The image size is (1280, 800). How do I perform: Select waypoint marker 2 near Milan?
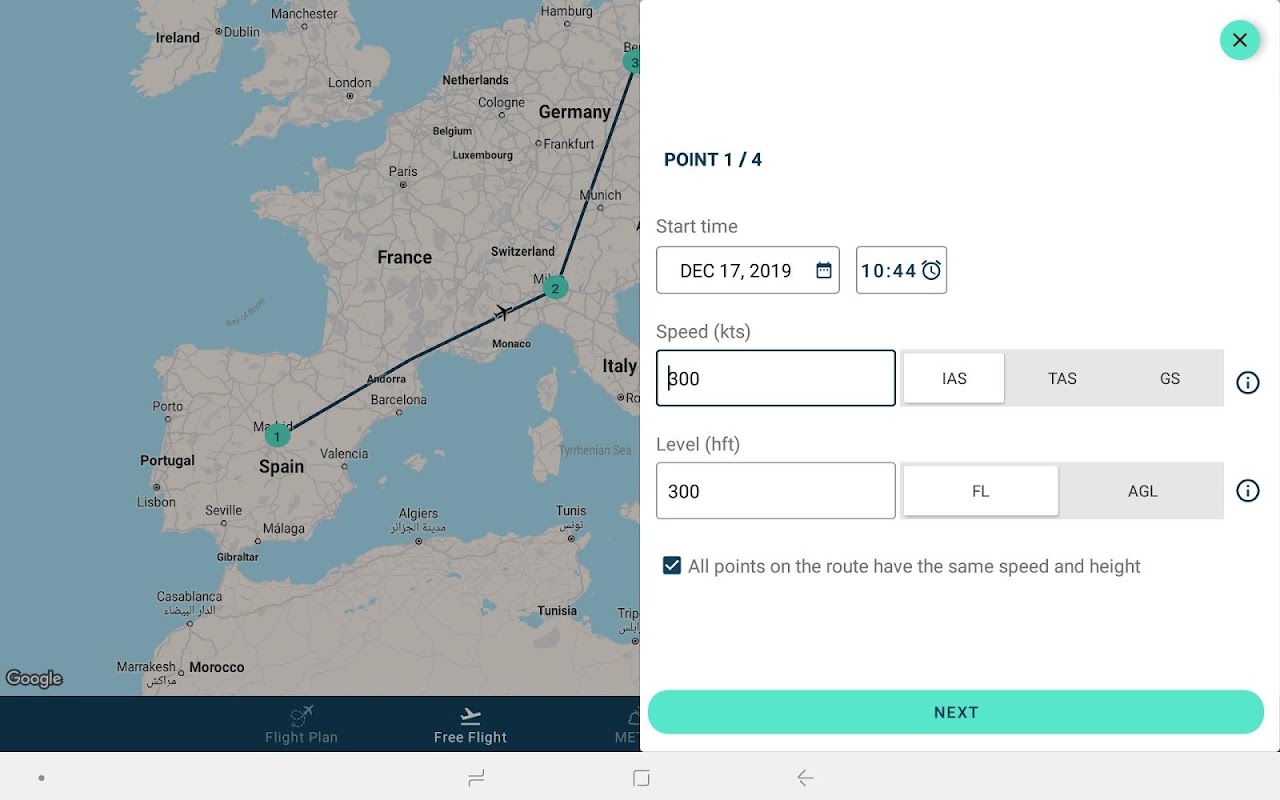coord(555,289)
